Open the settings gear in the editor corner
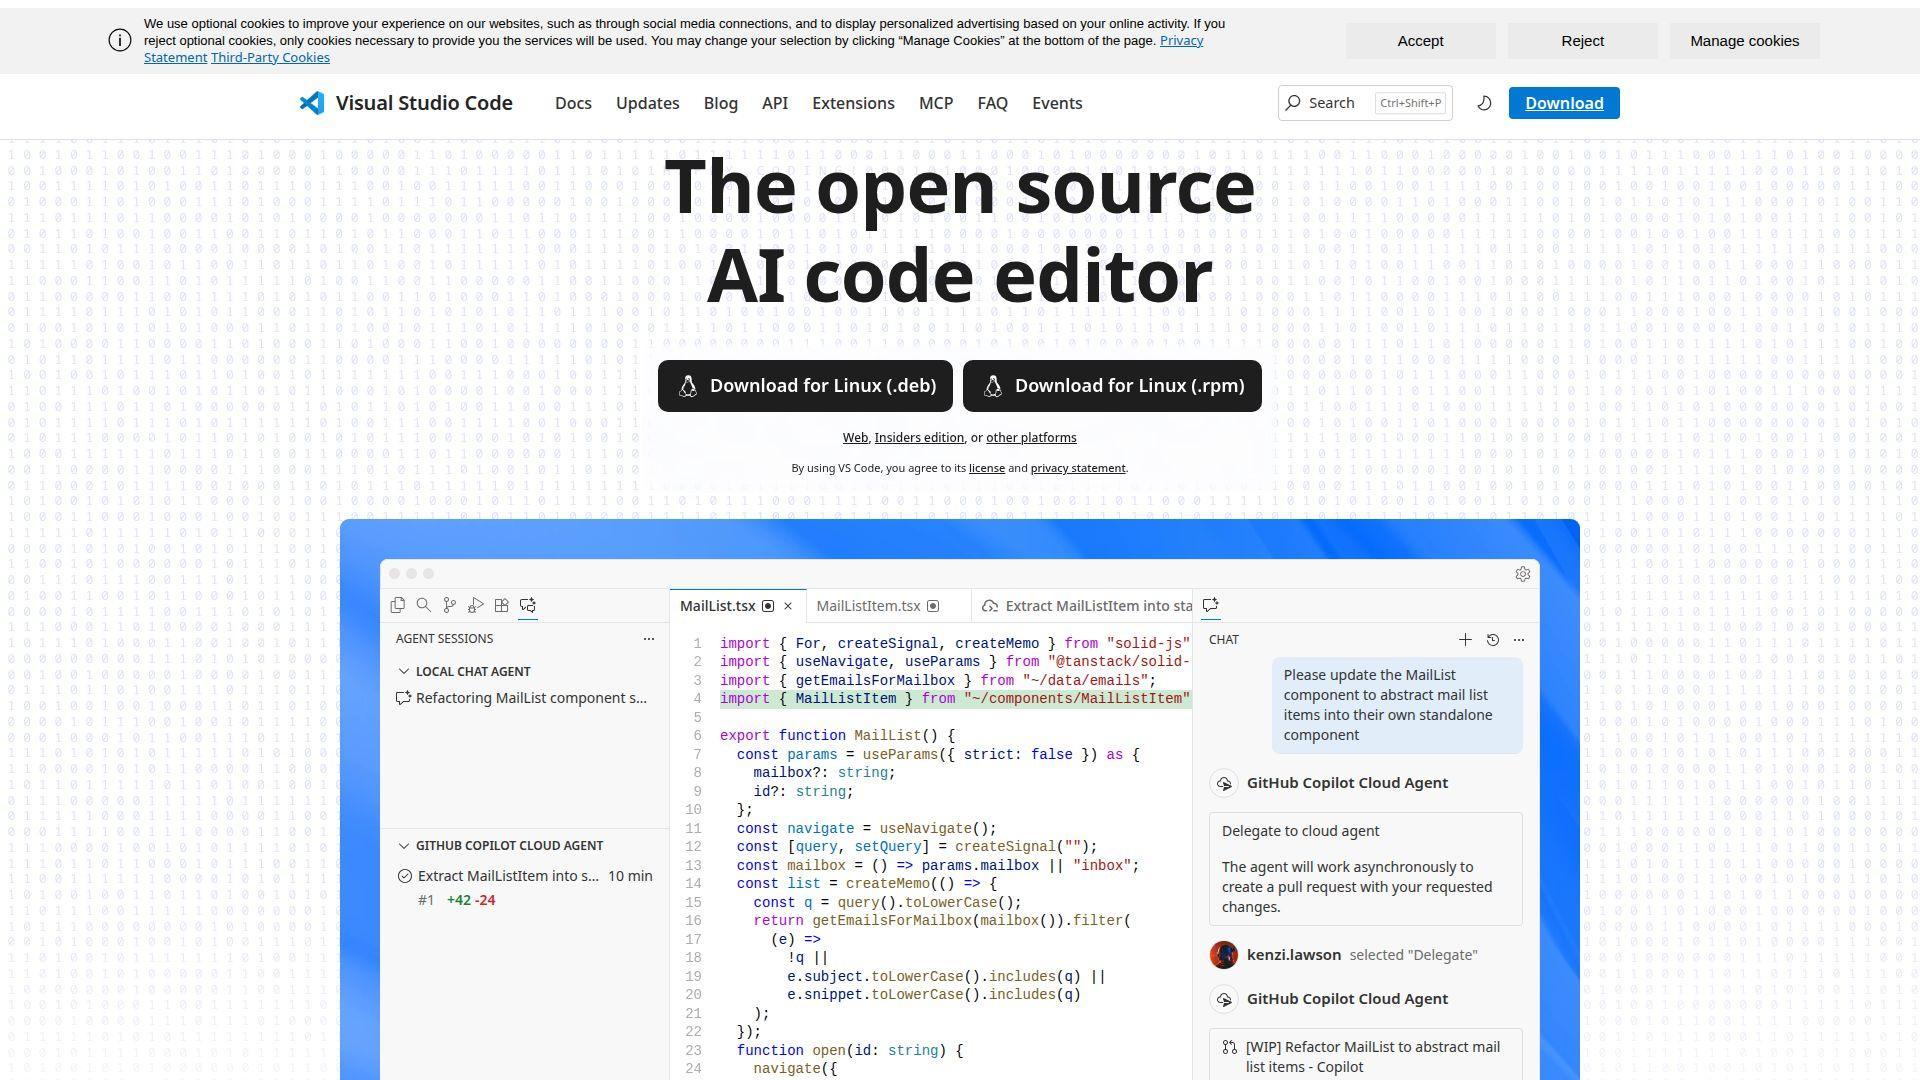1920x1080 pixels. pyautogui.click(x=1522, y=573)
